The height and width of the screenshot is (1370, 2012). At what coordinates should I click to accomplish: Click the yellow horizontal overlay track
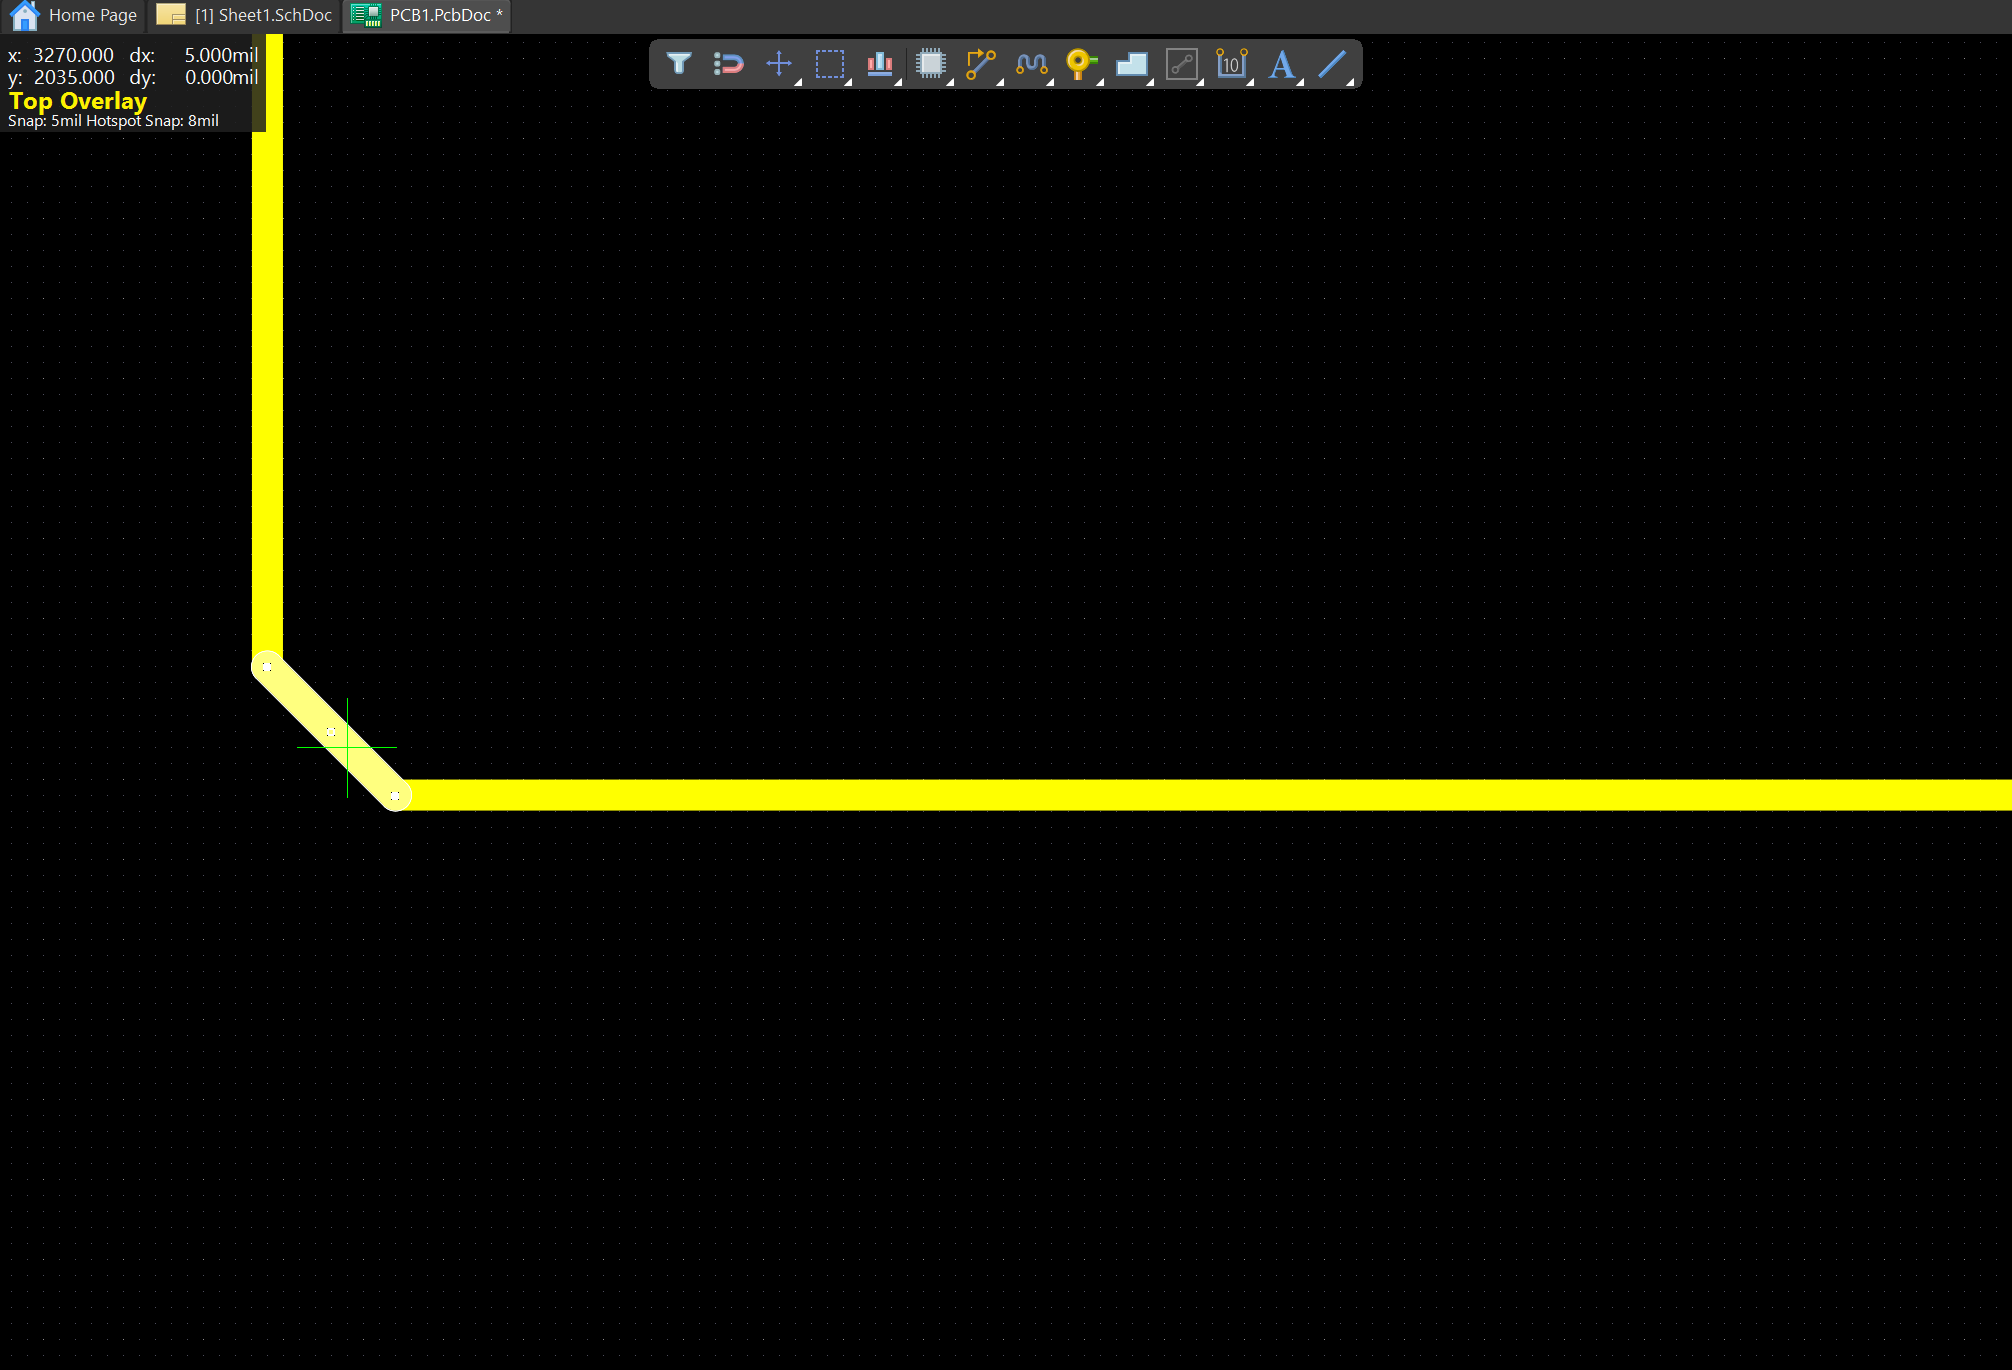[x=1200, y=795]
